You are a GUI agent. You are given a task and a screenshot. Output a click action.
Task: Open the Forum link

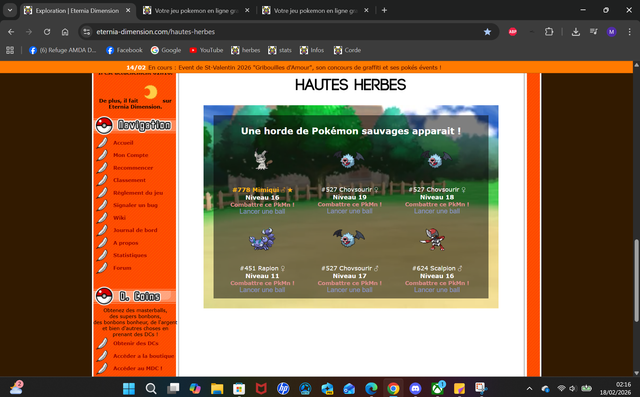coord(122,268)
